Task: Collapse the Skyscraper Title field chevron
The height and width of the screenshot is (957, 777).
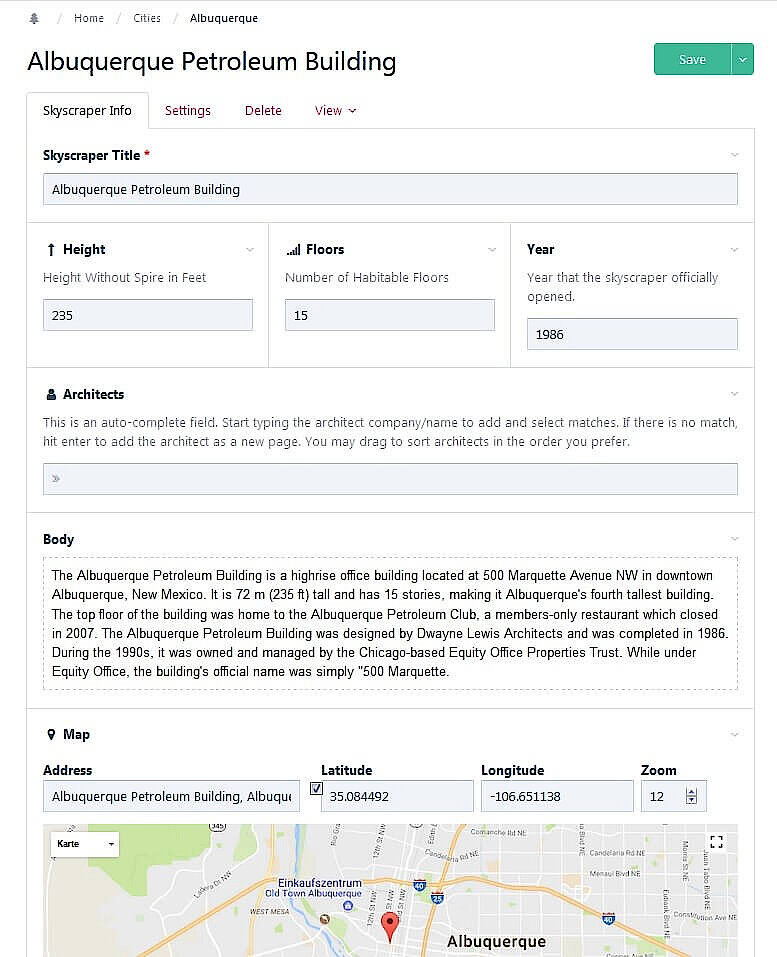Action: pos(735,155)
